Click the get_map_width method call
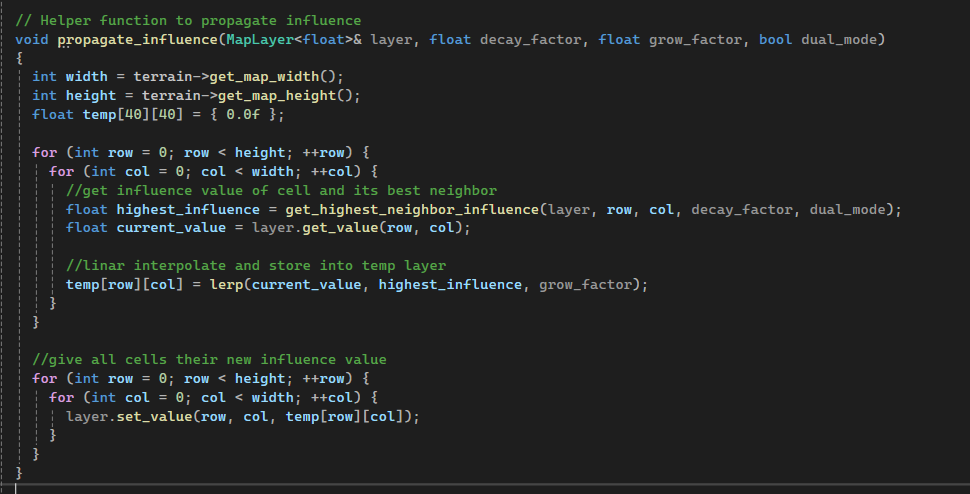This screenshot has height=494, width=970. pyautogui.click(x=259, y=77)
